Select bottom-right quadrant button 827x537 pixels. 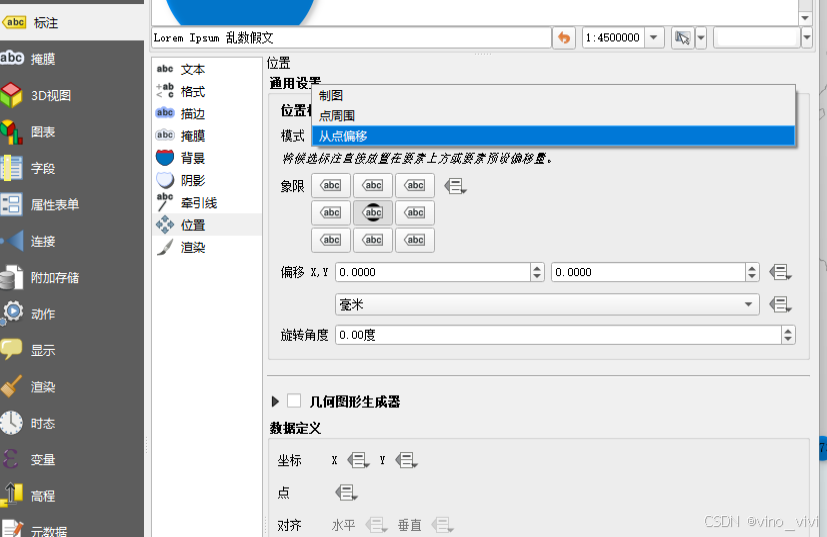[415, 240]
